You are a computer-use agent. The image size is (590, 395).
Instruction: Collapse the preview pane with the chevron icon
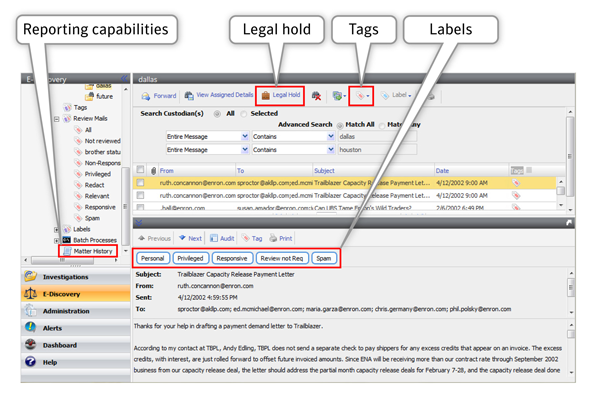[x=138, y=223]
